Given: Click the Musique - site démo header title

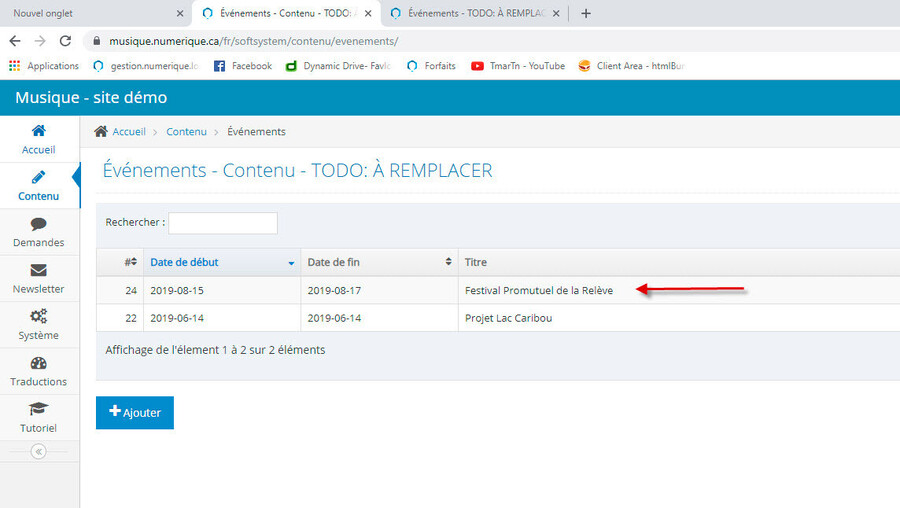Looking at the screenshot, I should pos(91,98).
